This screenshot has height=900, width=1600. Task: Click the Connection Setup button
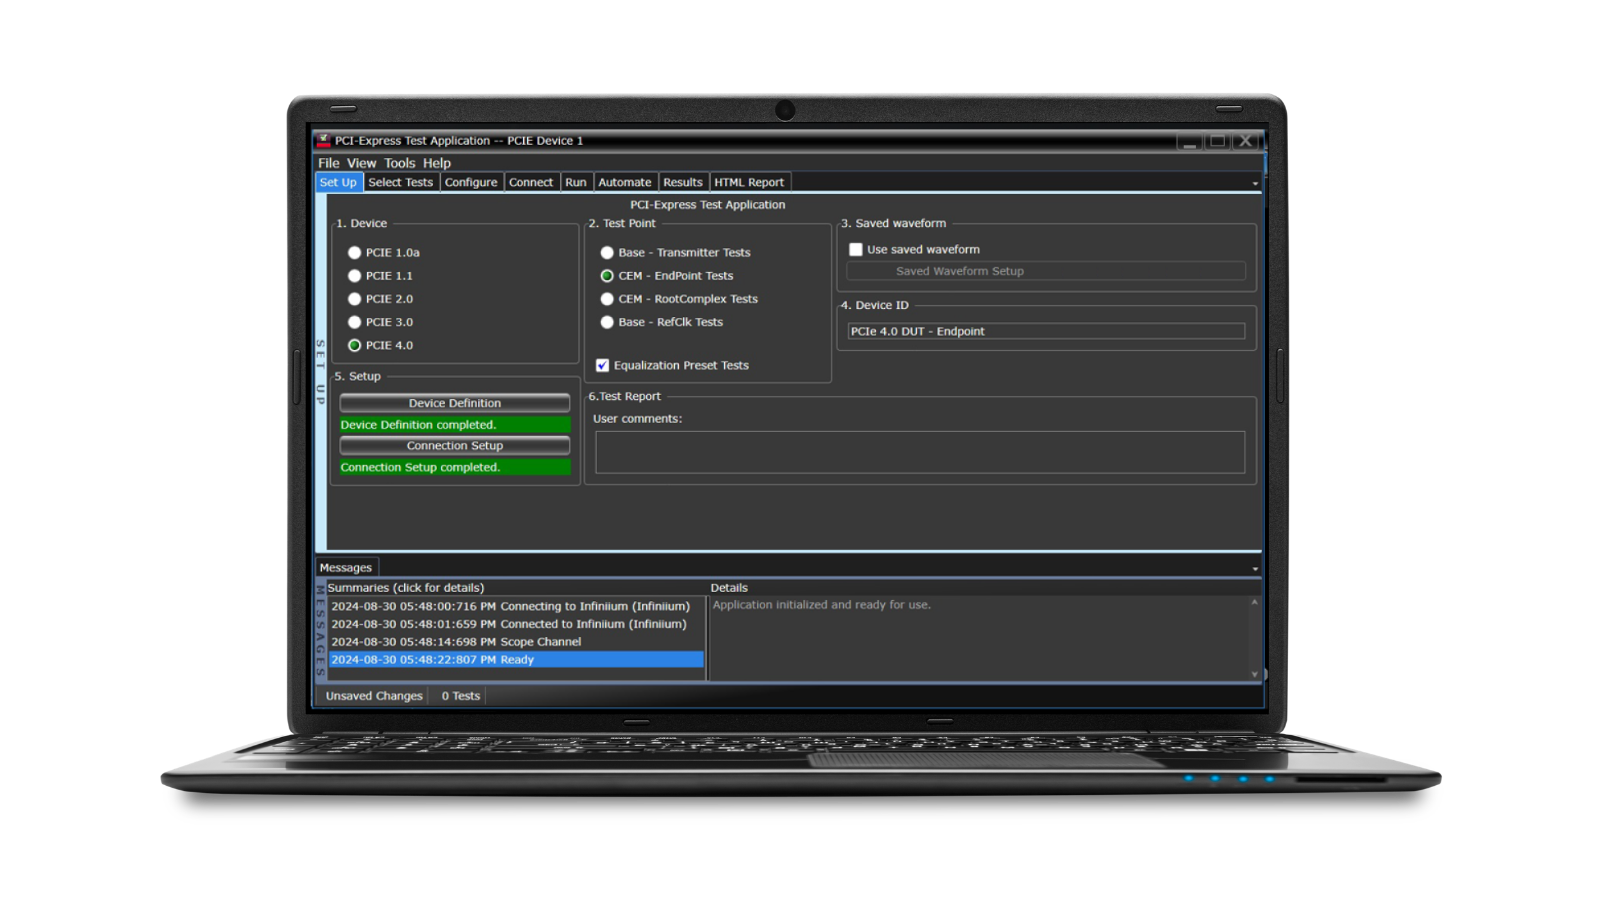pyautogui.click(x=455, y=446)
